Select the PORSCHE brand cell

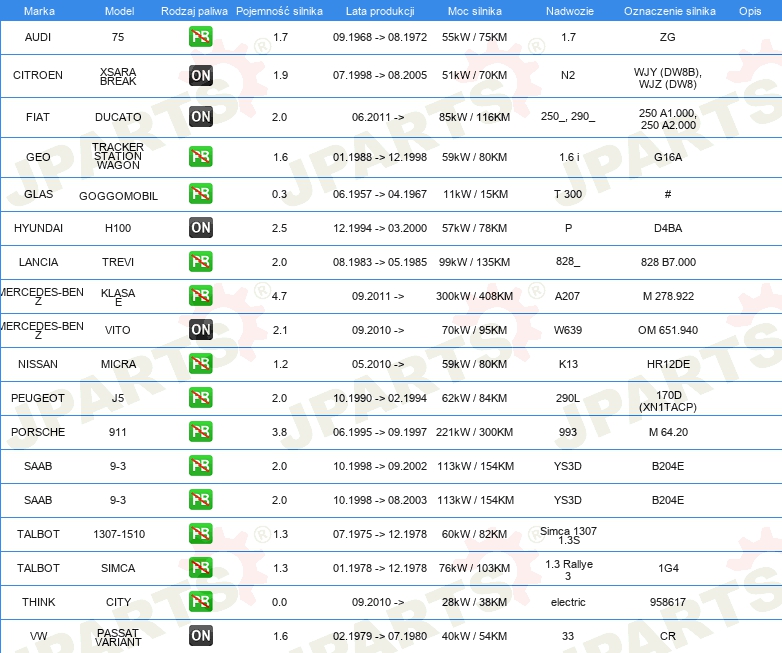(38, 432)
